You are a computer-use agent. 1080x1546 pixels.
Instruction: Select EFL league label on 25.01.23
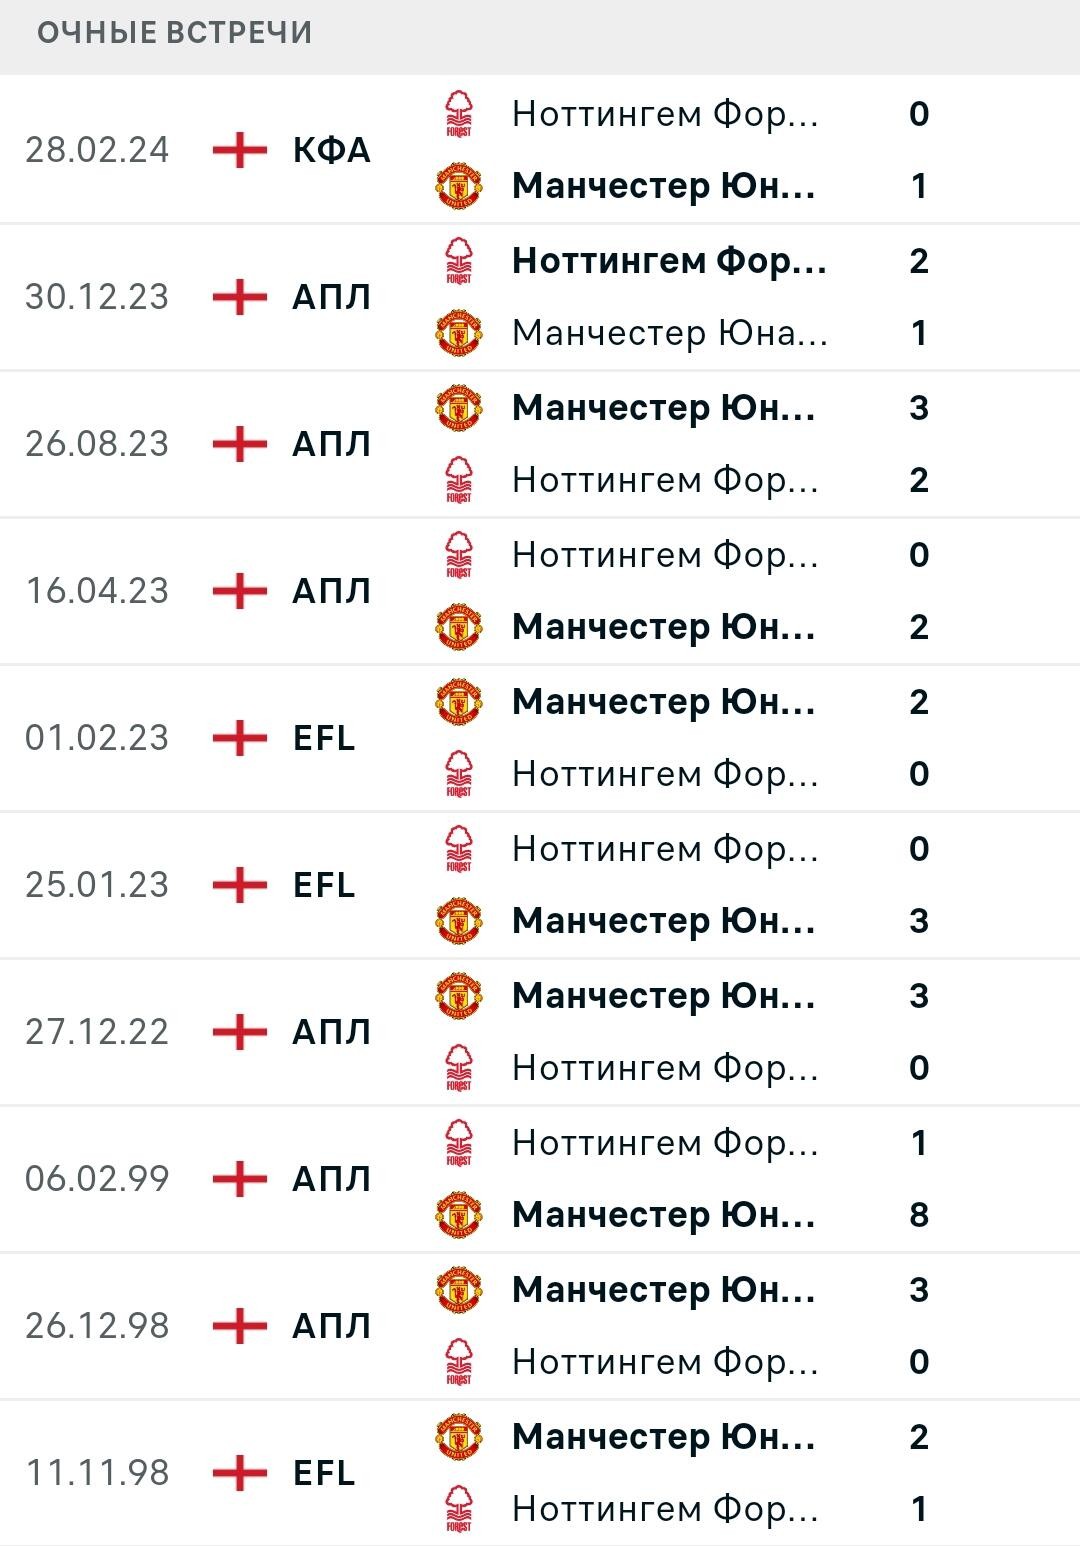tap(324, 885)
